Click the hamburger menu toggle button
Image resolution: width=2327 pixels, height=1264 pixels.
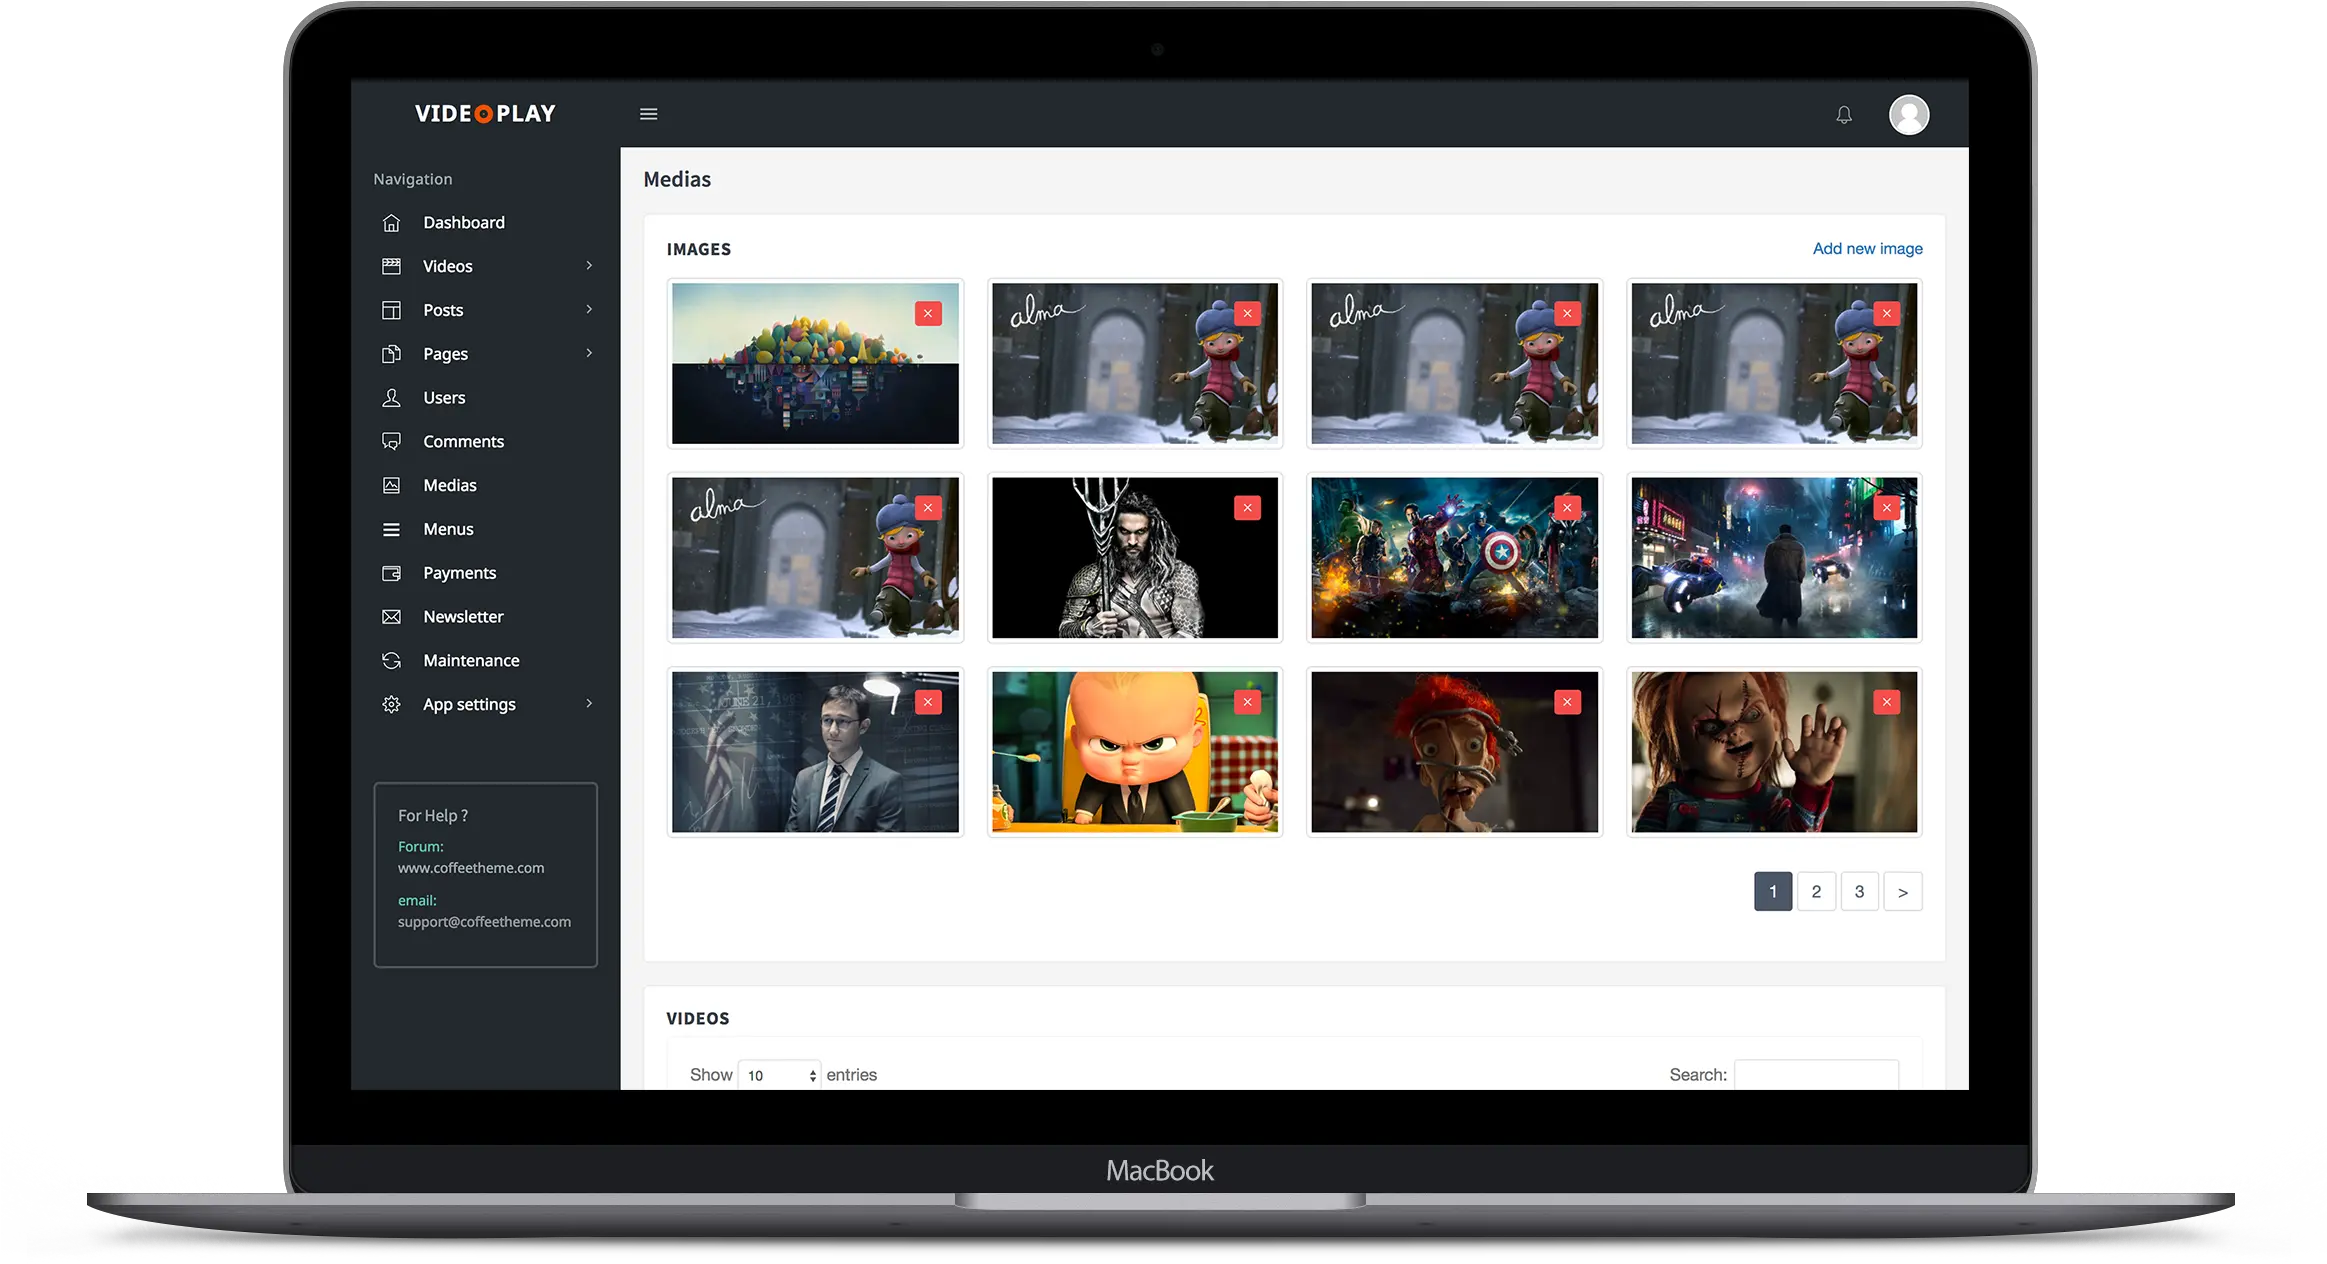coord(649,114)
